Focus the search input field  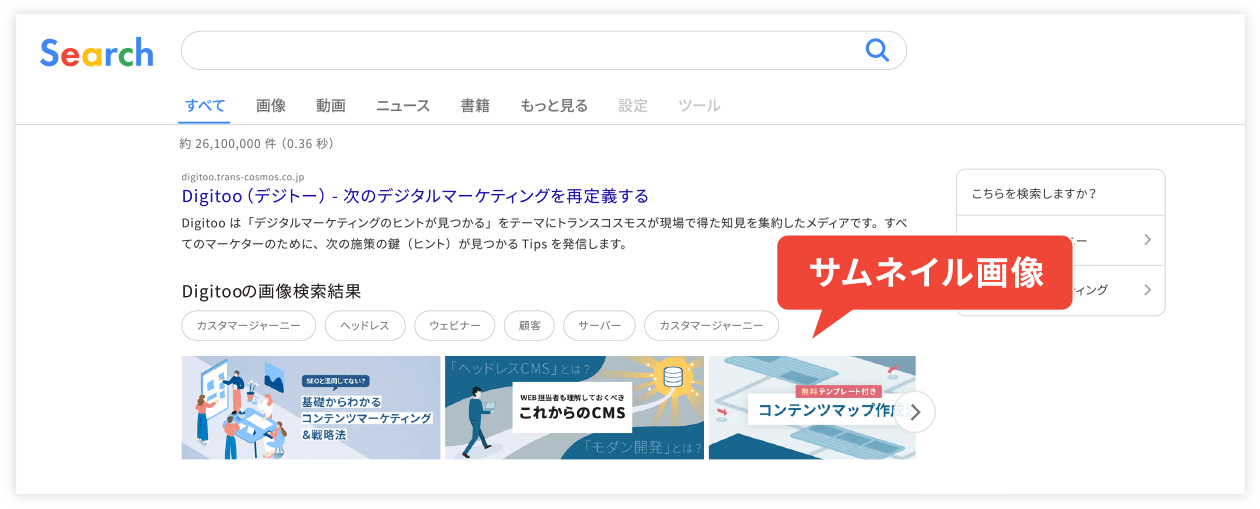point(543,50)
